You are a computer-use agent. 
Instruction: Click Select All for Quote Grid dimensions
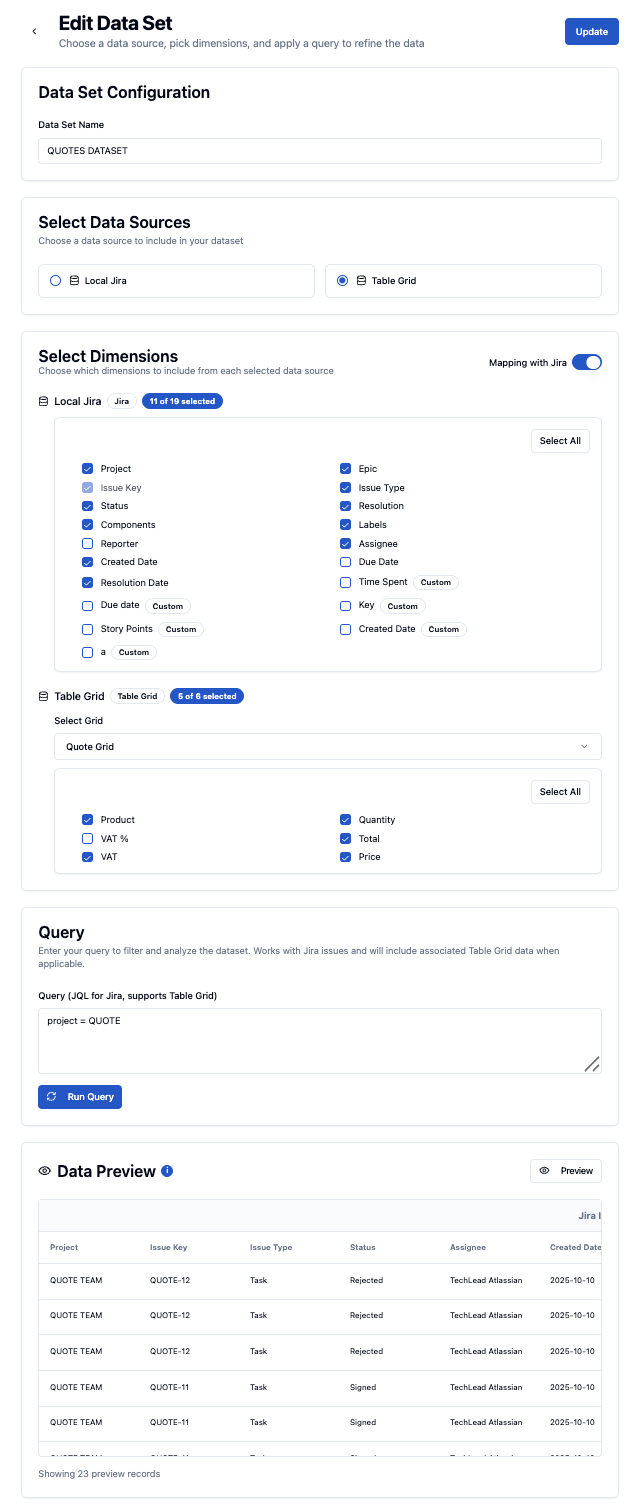point(560,792)
